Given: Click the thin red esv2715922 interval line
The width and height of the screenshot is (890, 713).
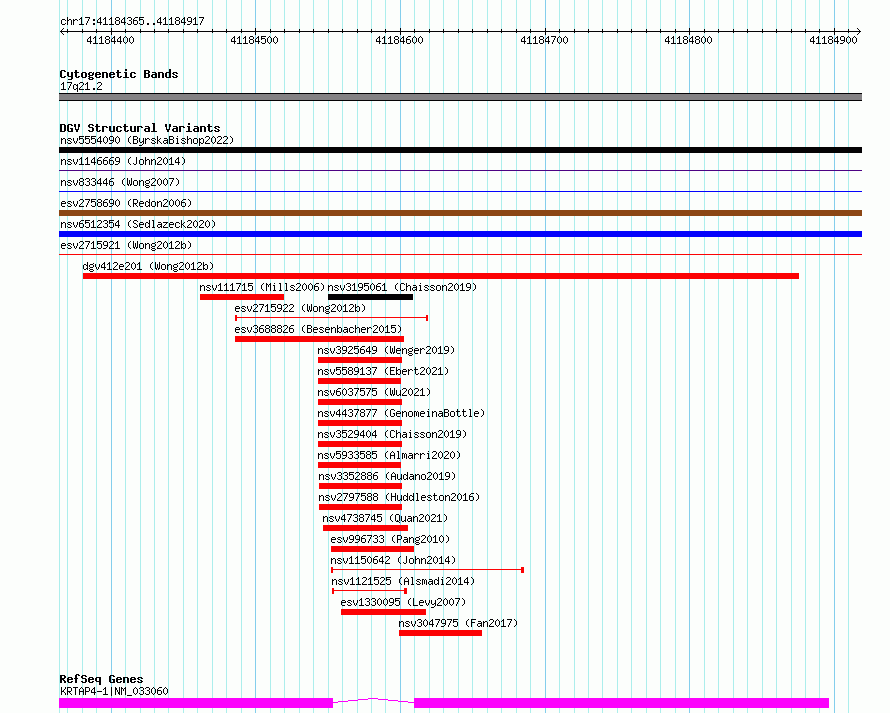Looking at the screenshot, I should [331, 318].
